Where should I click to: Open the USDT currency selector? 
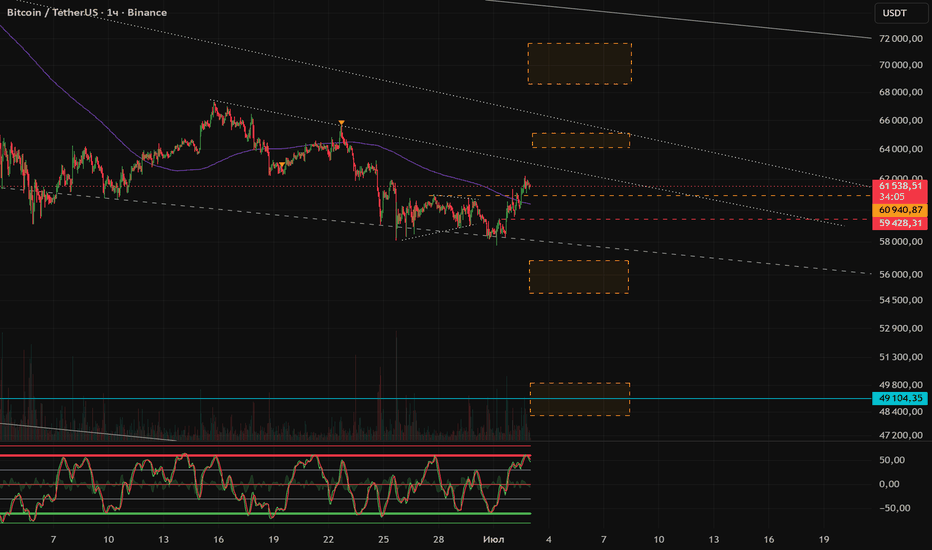[x=900, y=13]
